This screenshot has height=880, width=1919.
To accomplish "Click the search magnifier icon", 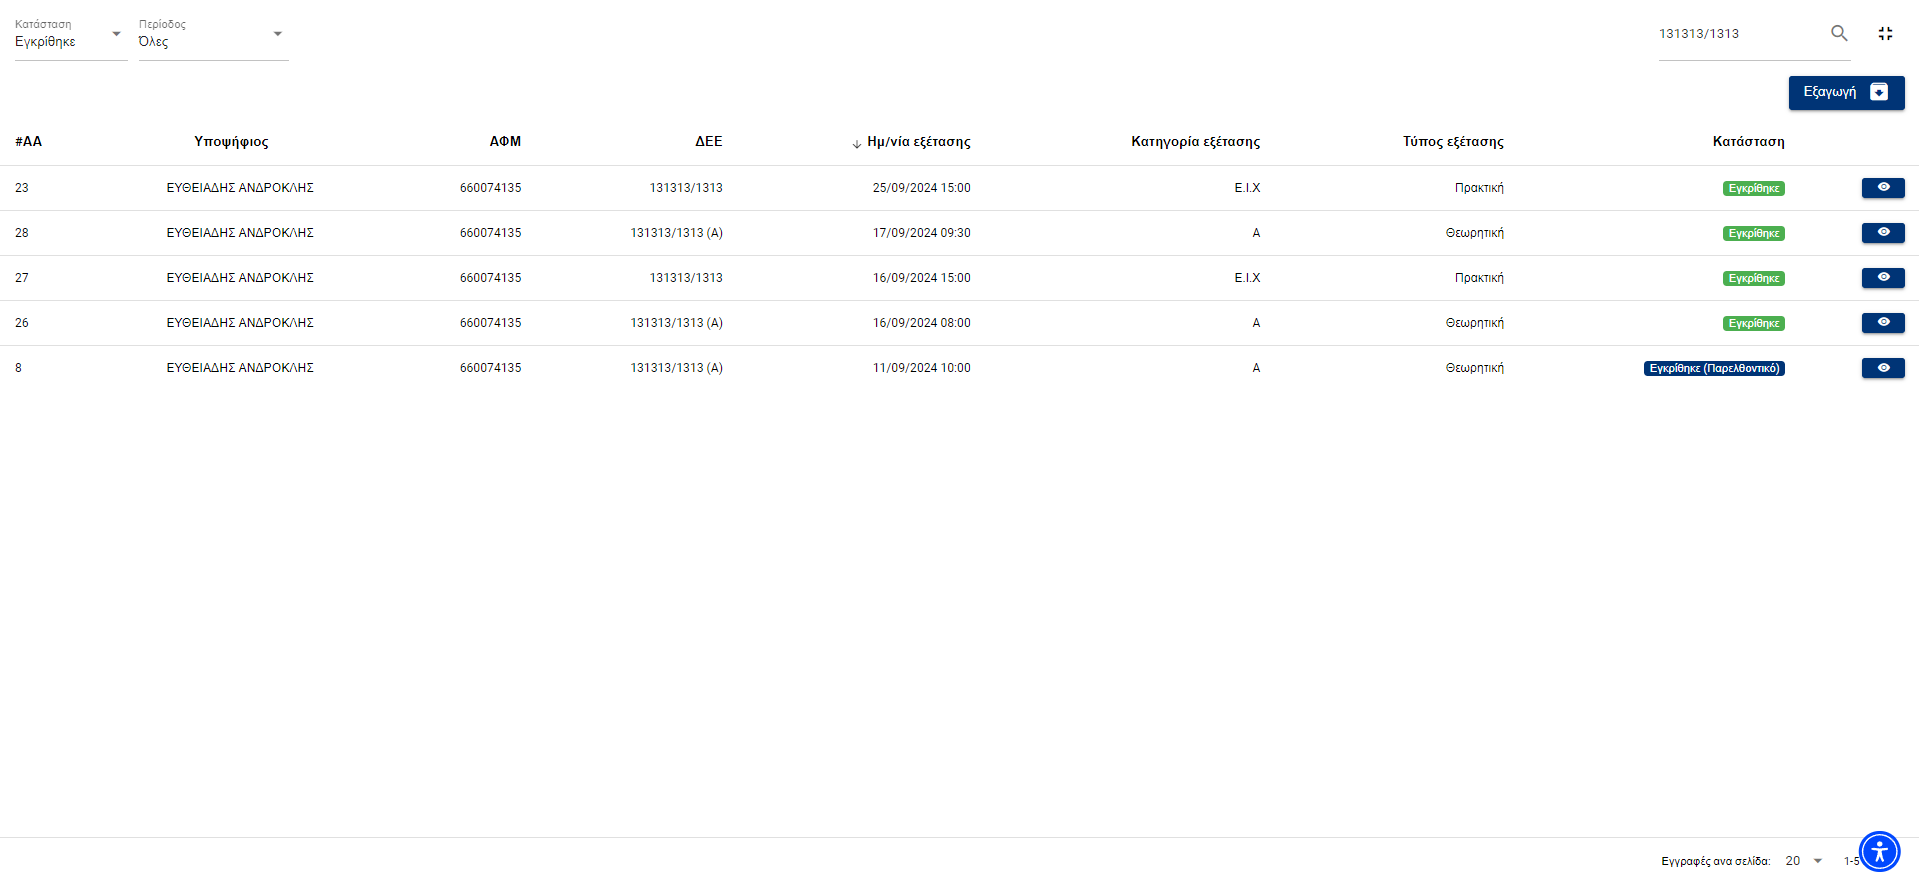I will point(1838,33).
